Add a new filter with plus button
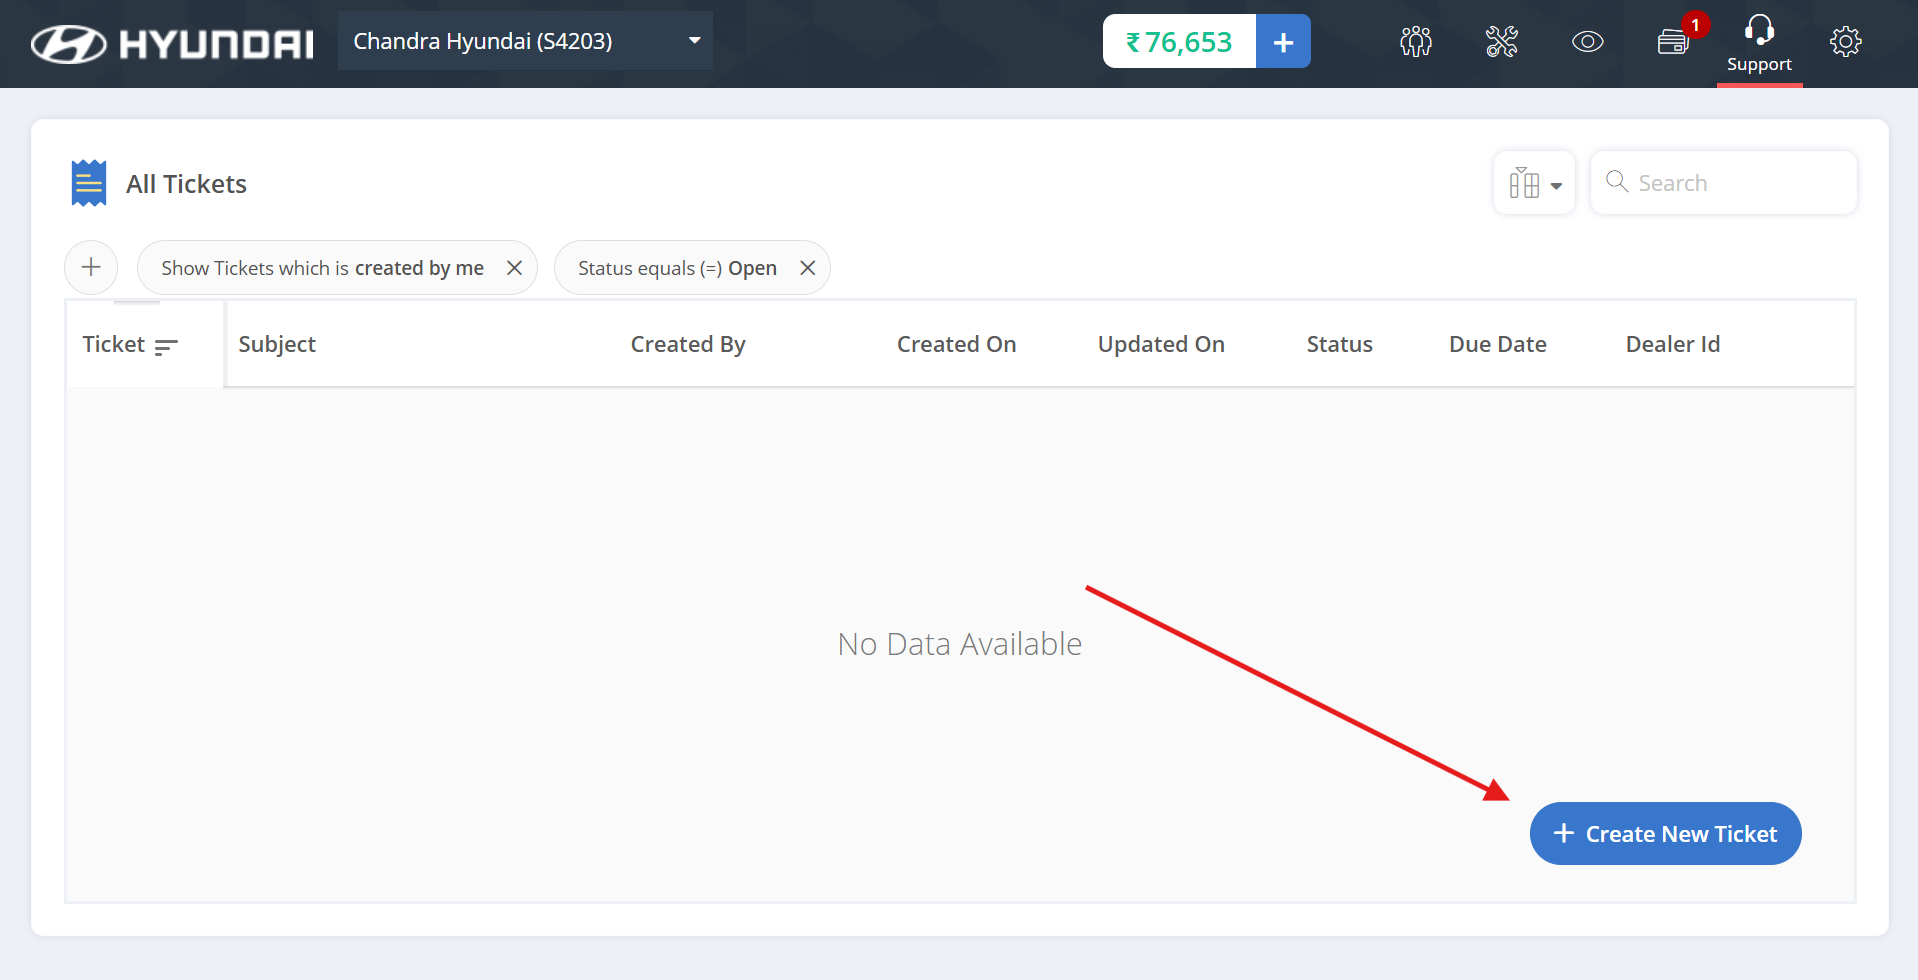 coord(91,268)
